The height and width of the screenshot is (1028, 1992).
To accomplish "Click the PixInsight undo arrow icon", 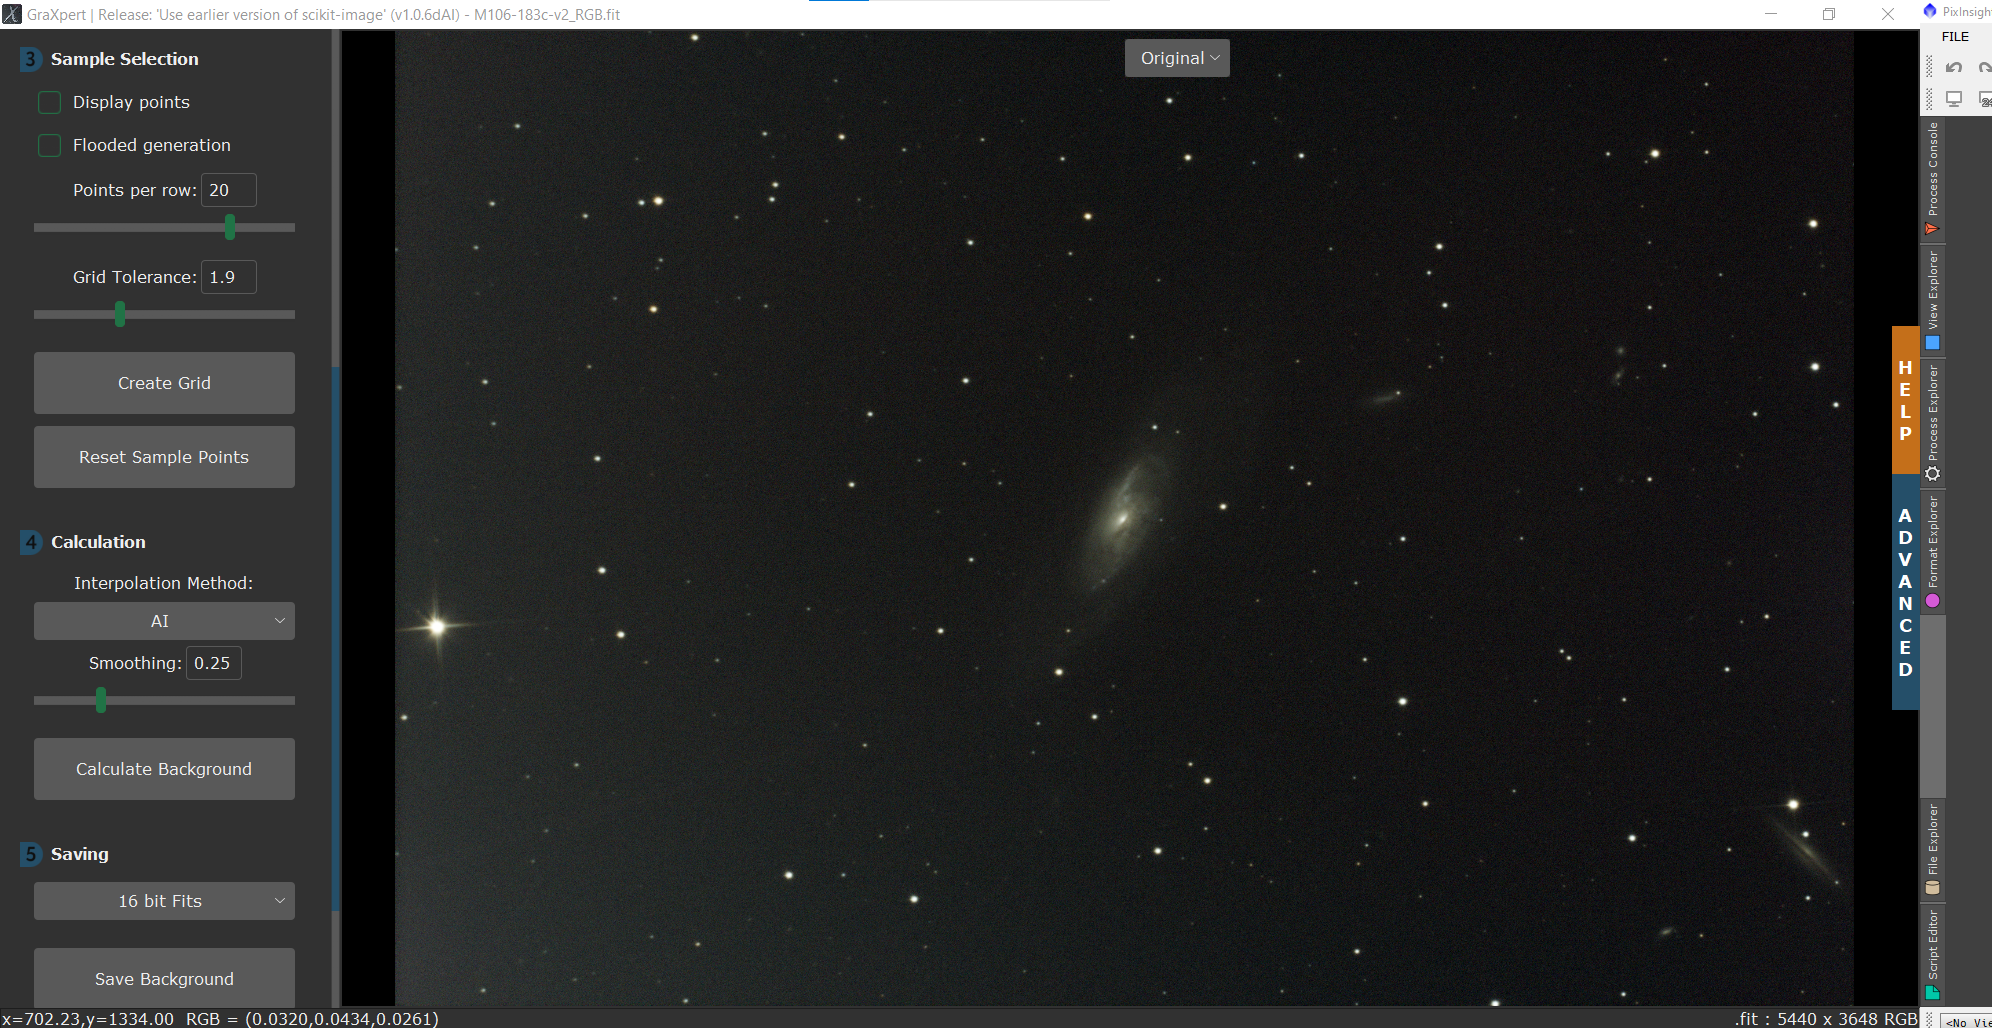I will (x=1954, y=68).
